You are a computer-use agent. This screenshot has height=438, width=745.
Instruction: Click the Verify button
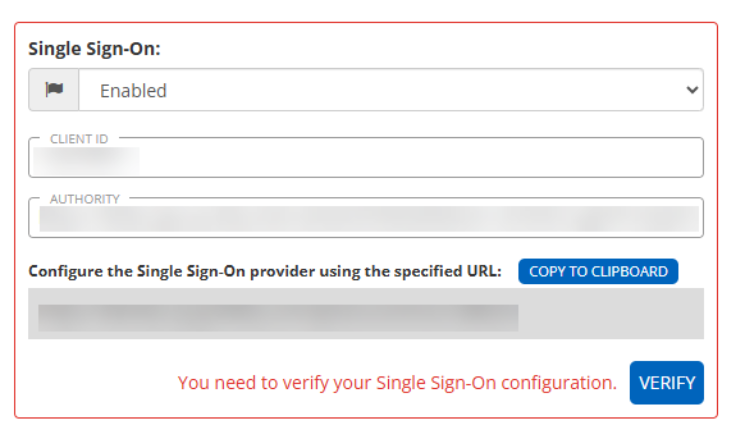click(666, 383)
